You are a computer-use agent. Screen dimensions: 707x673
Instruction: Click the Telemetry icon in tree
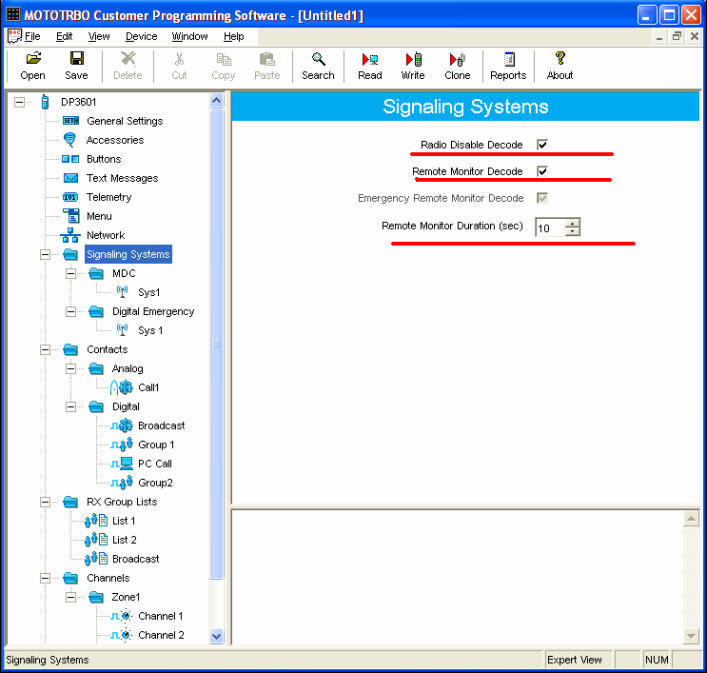tap(70, 197)
